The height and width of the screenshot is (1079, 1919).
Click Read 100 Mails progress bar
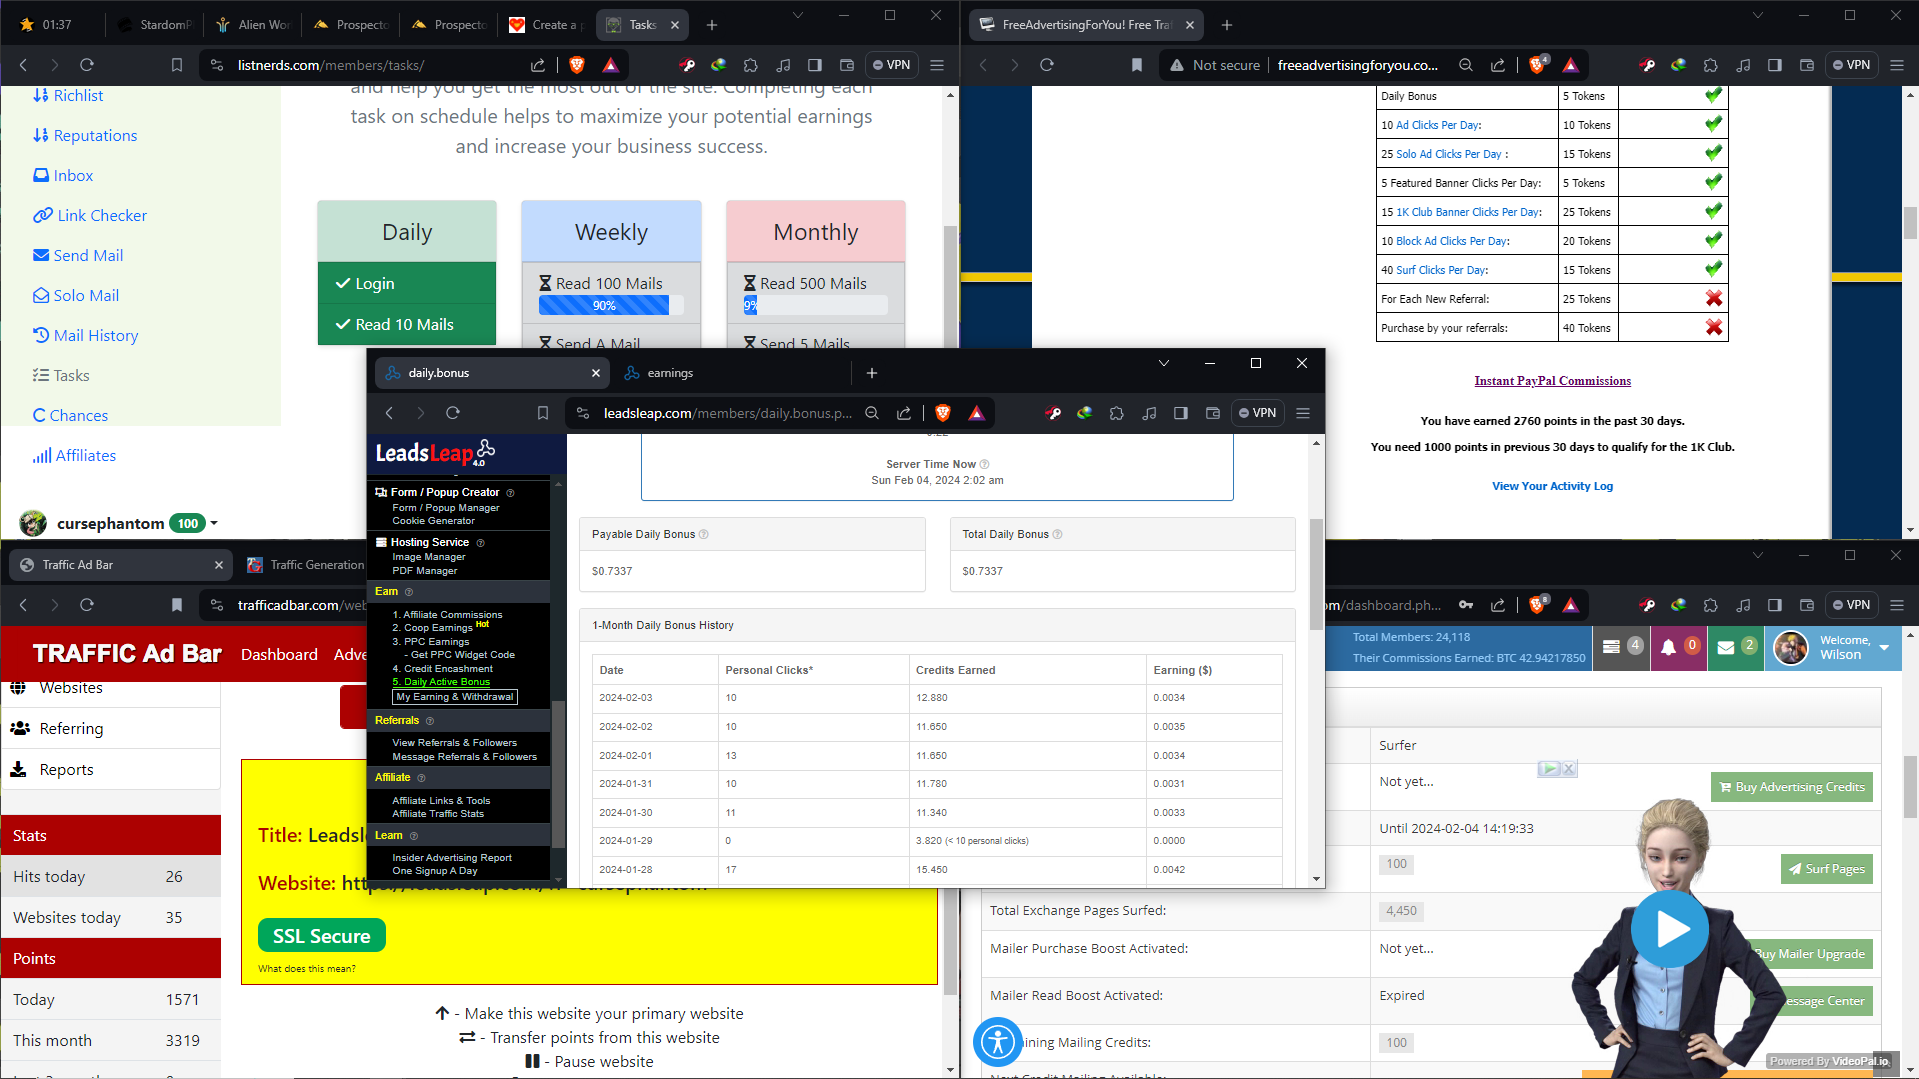(x=611, y=306)
